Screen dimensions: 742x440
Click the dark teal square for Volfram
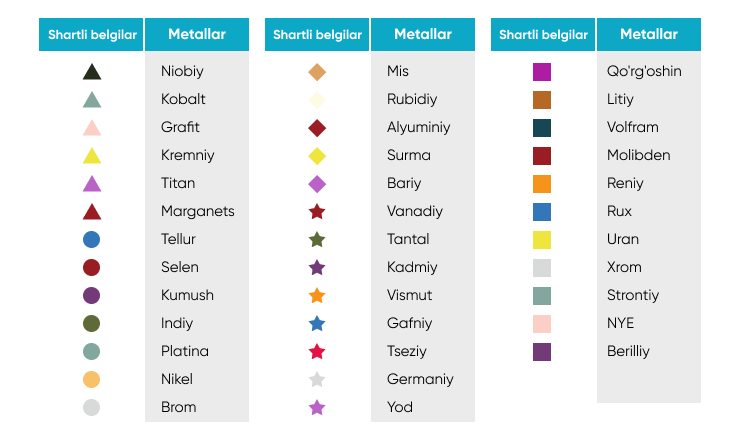[542, 128]
